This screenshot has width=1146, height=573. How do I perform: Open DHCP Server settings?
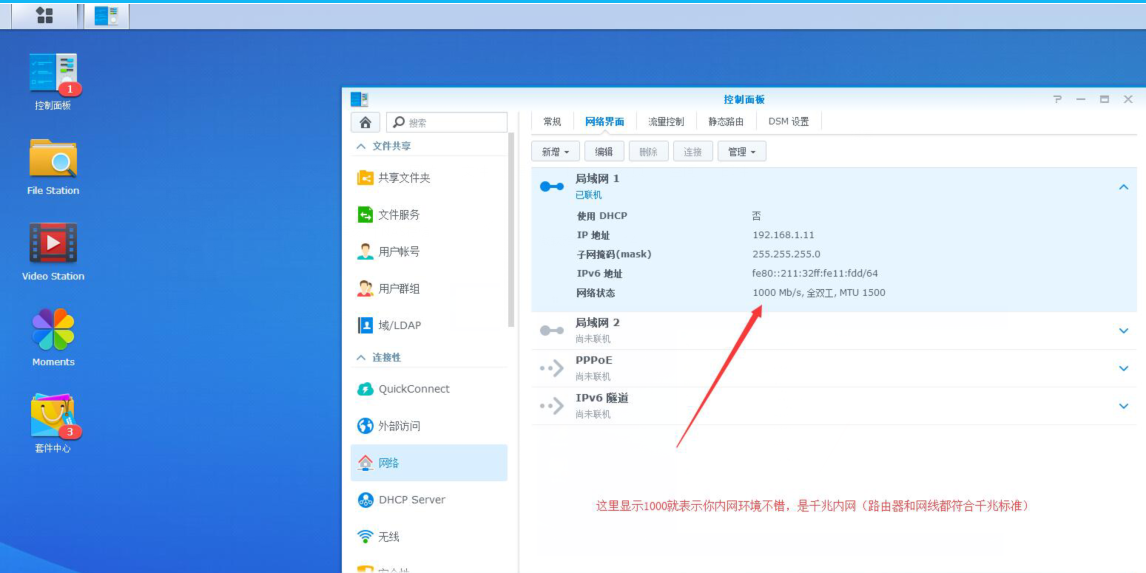coord(411,500)
